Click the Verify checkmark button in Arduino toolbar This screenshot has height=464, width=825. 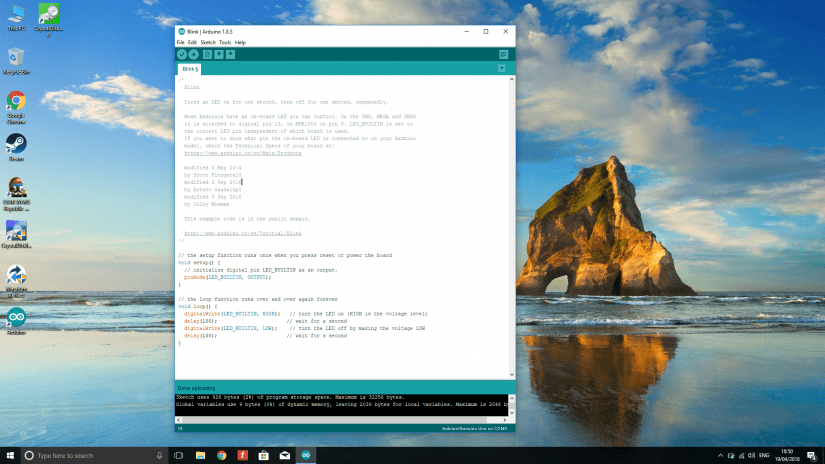[x=182, y=54]
